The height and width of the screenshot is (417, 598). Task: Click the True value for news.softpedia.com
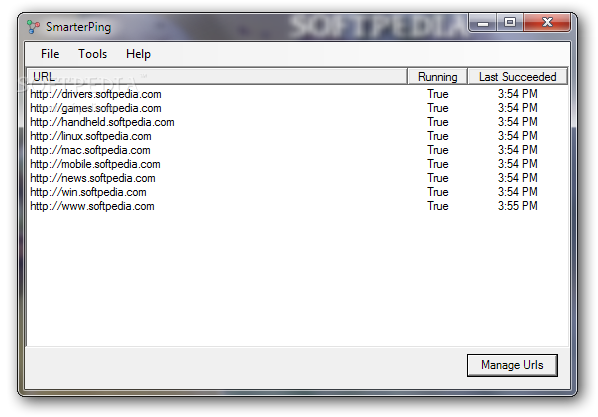(x=437, y=178)
